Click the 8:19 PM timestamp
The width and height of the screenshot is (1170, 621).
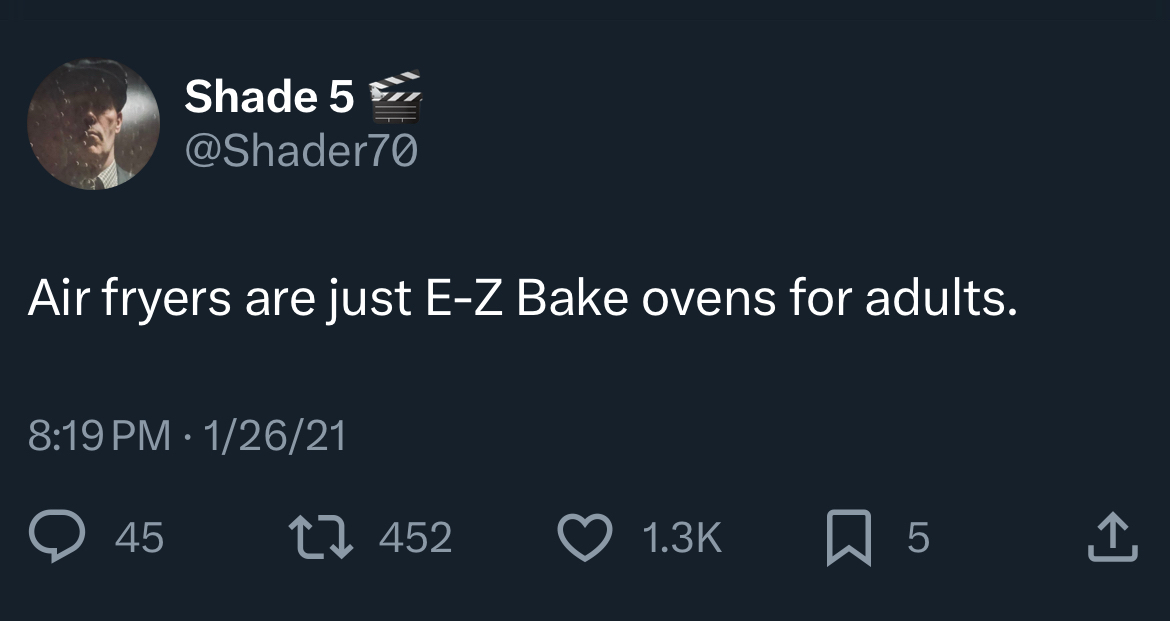click(x=100, y=436)
